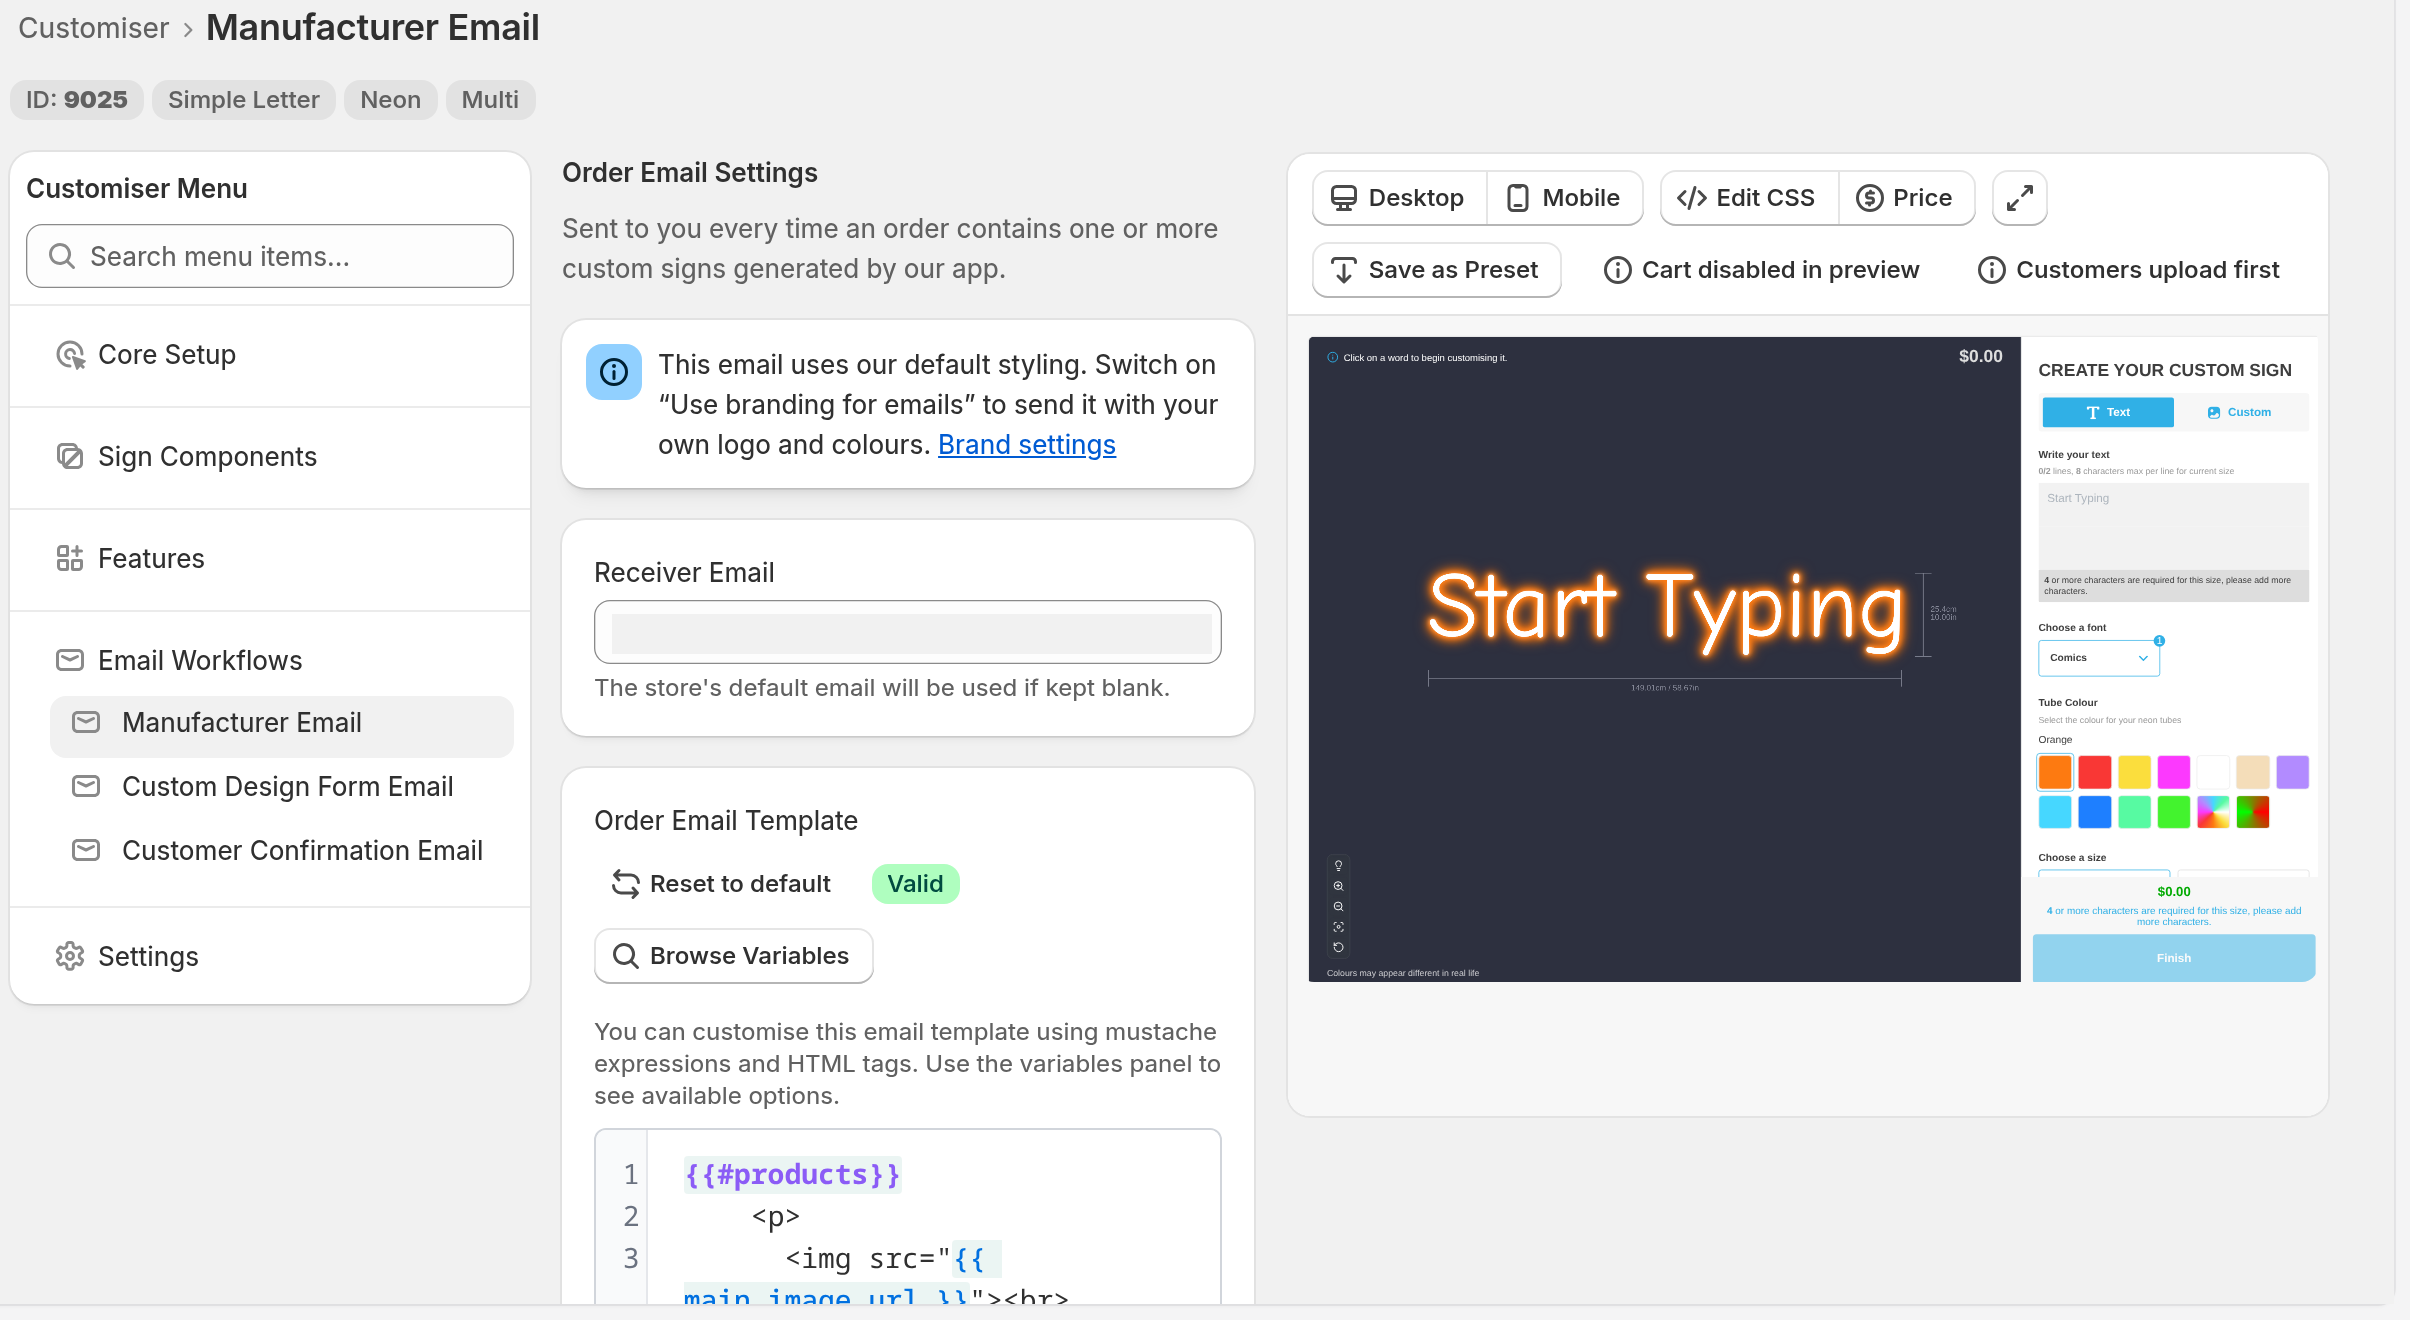Click the Core Setup icon
The height and width of the screenshot is (1320, 2410).
(x=70, y=355)
